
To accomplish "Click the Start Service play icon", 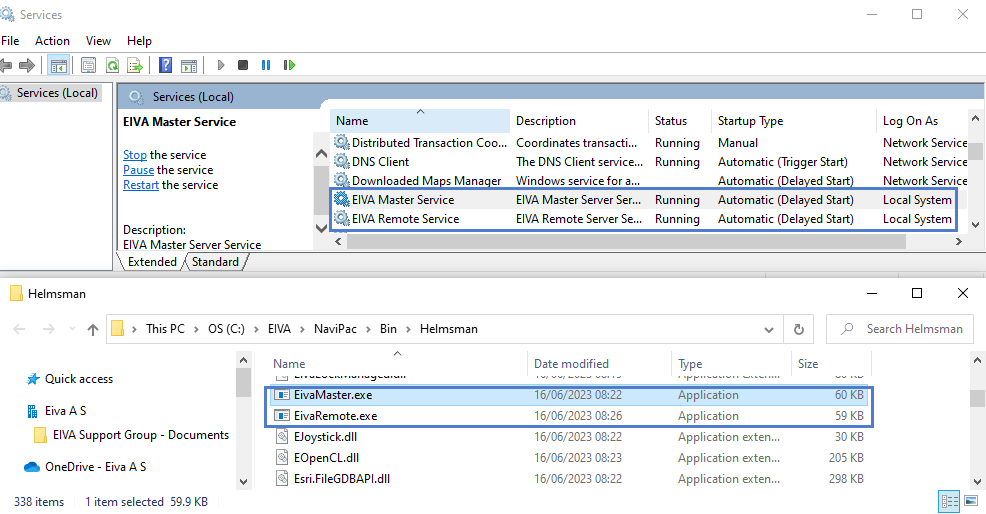I will (x=221, y=65).
